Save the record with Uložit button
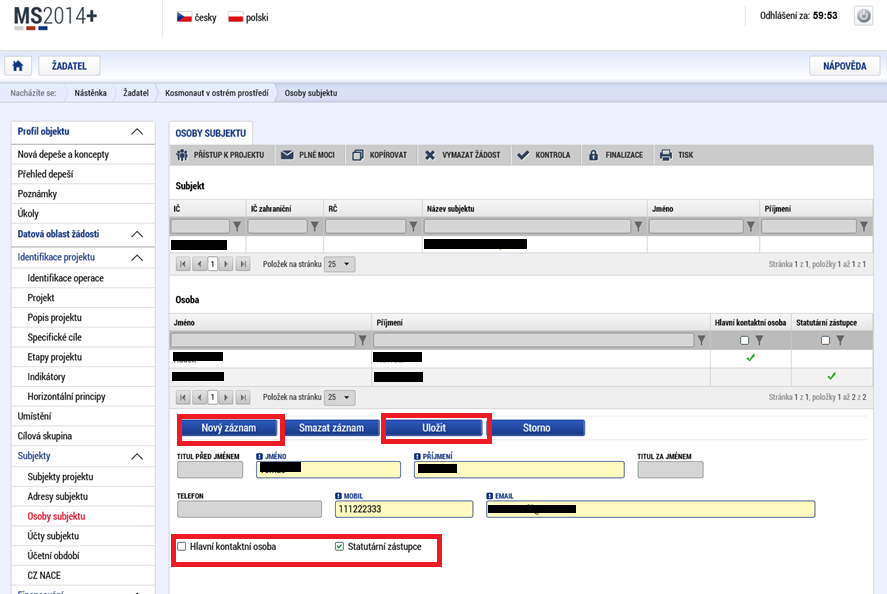Image resolution: width=887 pixels, height=594 pixels. 434,428
